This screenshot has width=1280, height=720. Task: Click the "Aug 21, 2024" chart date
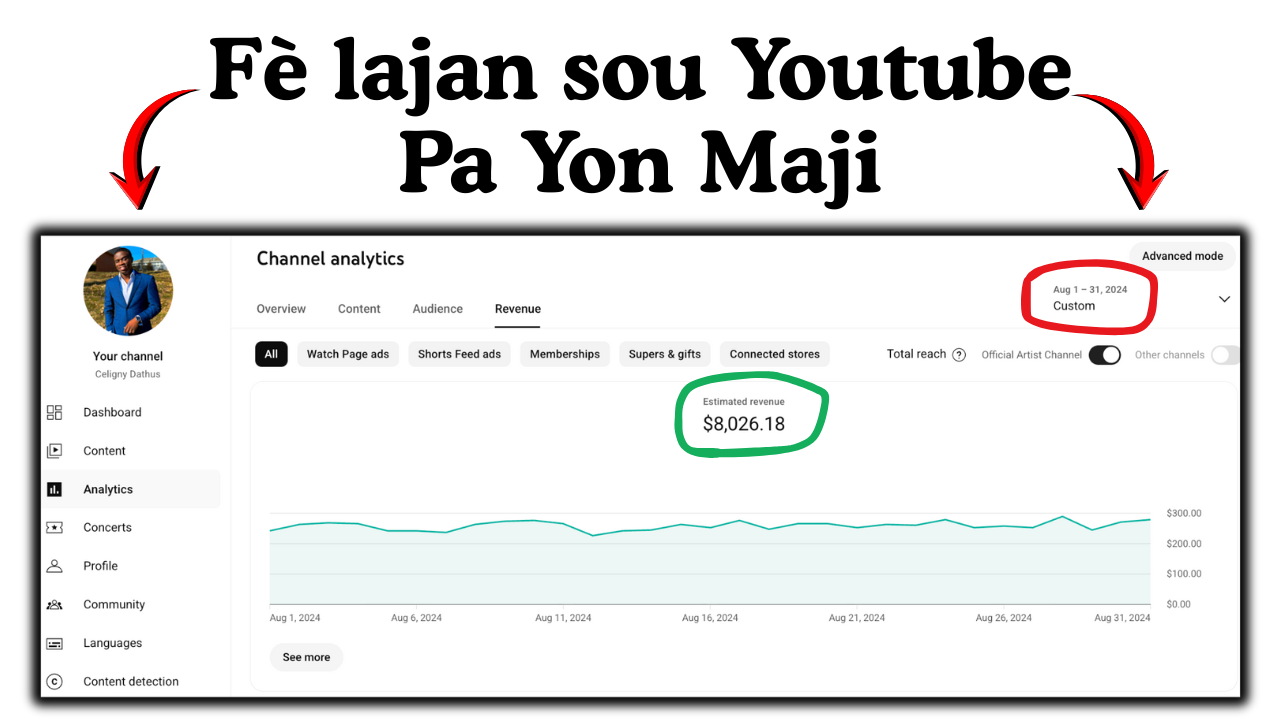click(857, 618)
